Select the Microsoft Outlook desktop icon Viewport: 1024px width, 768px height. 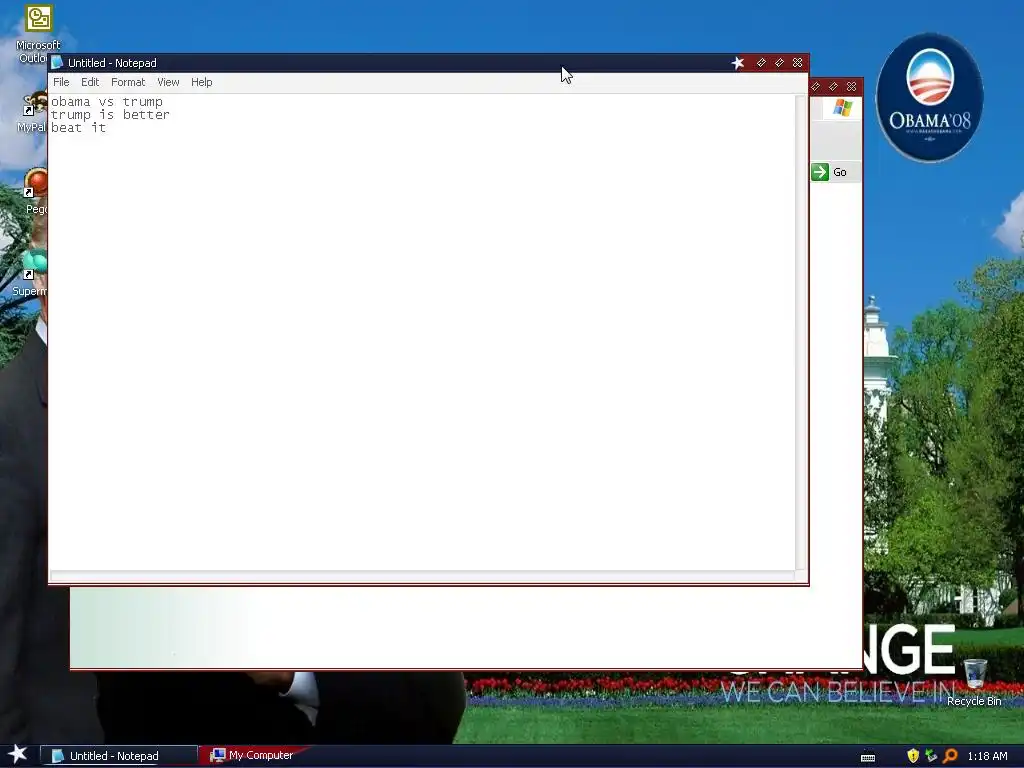click(38, 35)
